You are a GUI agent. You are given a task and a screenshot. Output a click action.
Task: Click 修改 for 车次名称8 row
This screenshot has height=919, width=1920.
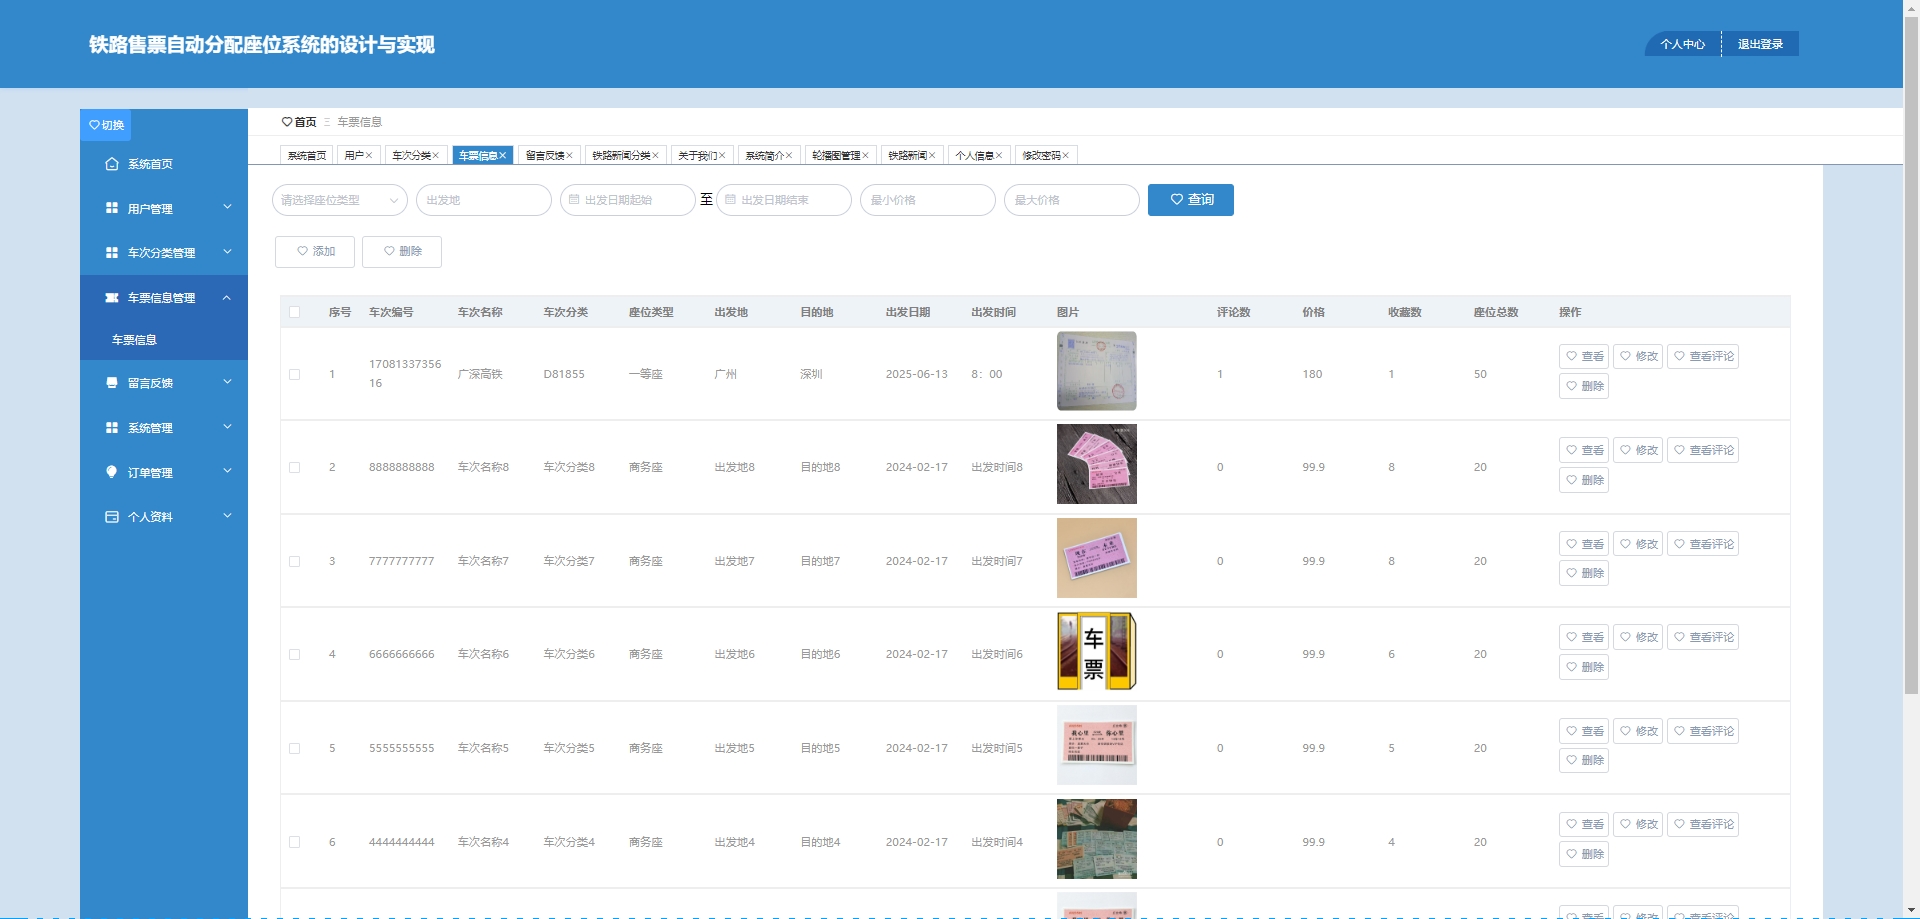[1638, 450]
